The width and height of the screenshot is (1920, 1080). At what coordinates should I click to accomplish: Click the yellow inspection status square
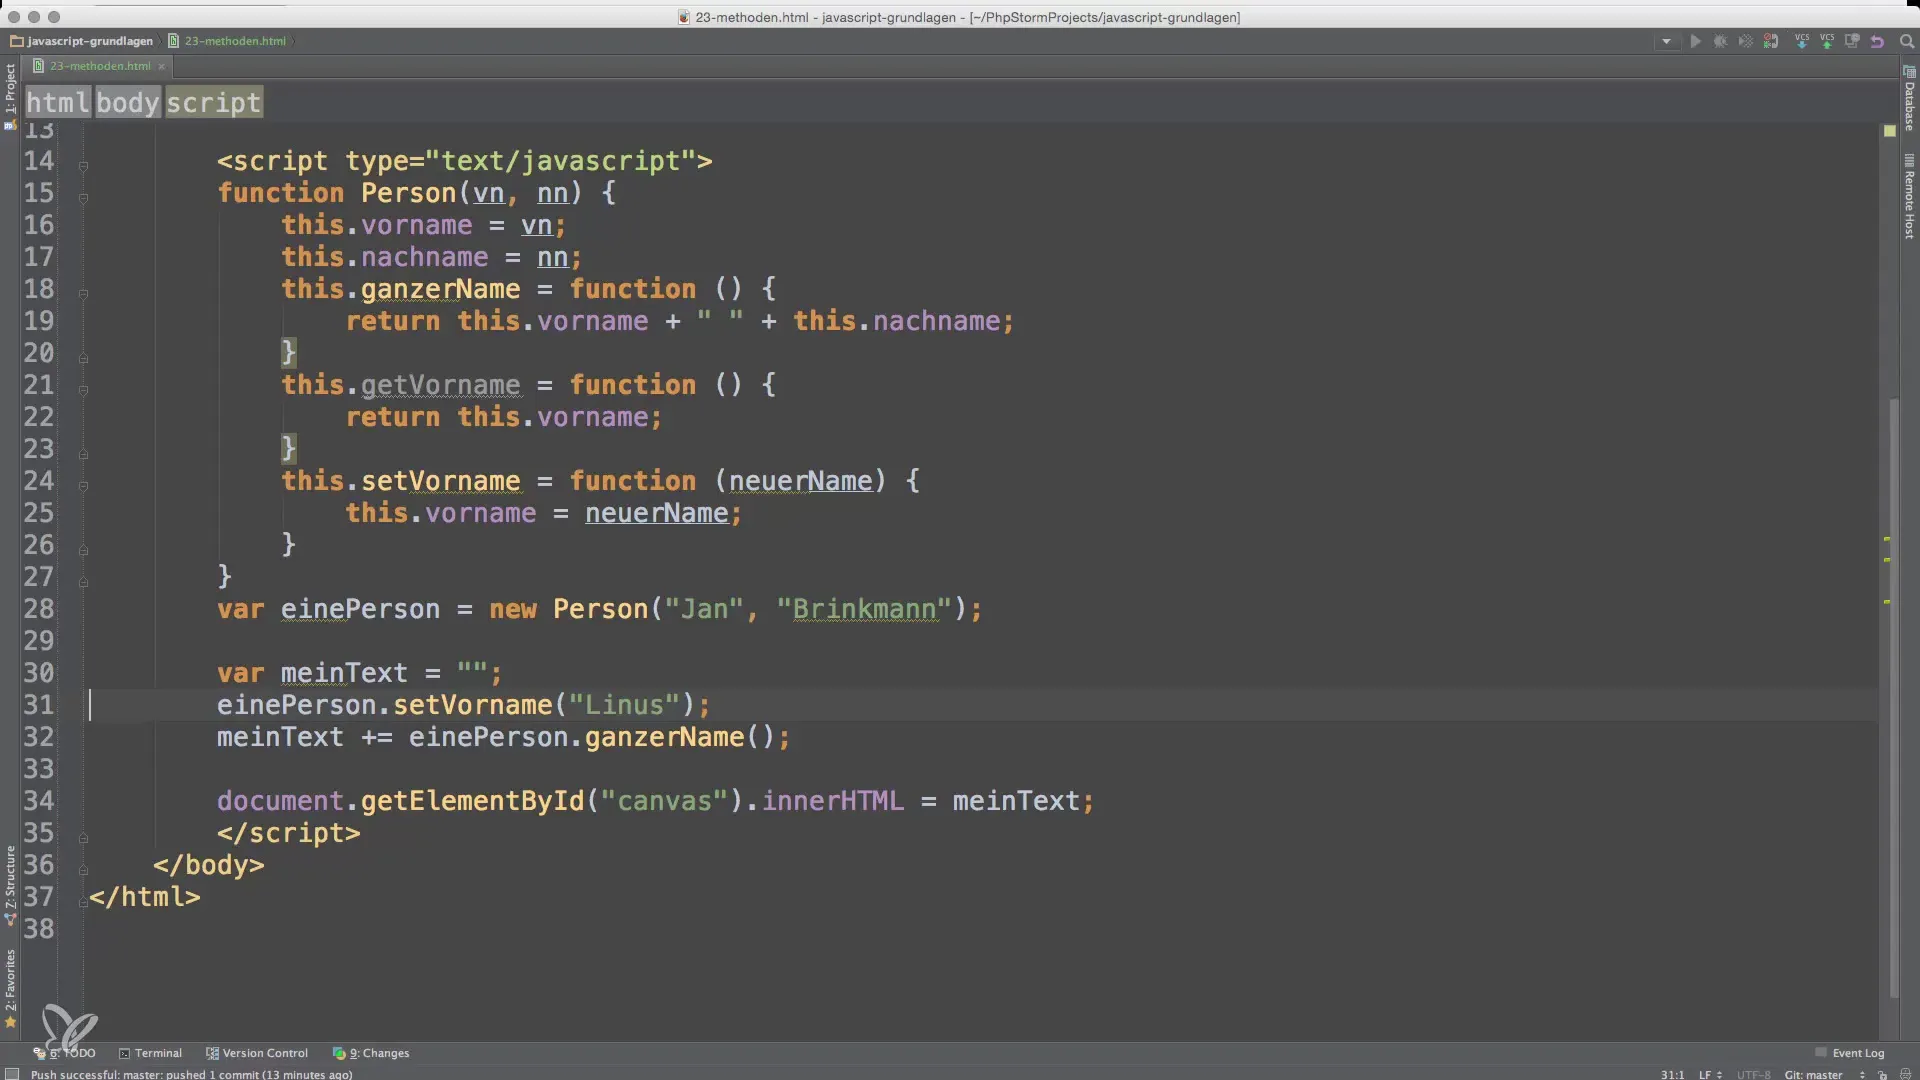coord(1889,131)
